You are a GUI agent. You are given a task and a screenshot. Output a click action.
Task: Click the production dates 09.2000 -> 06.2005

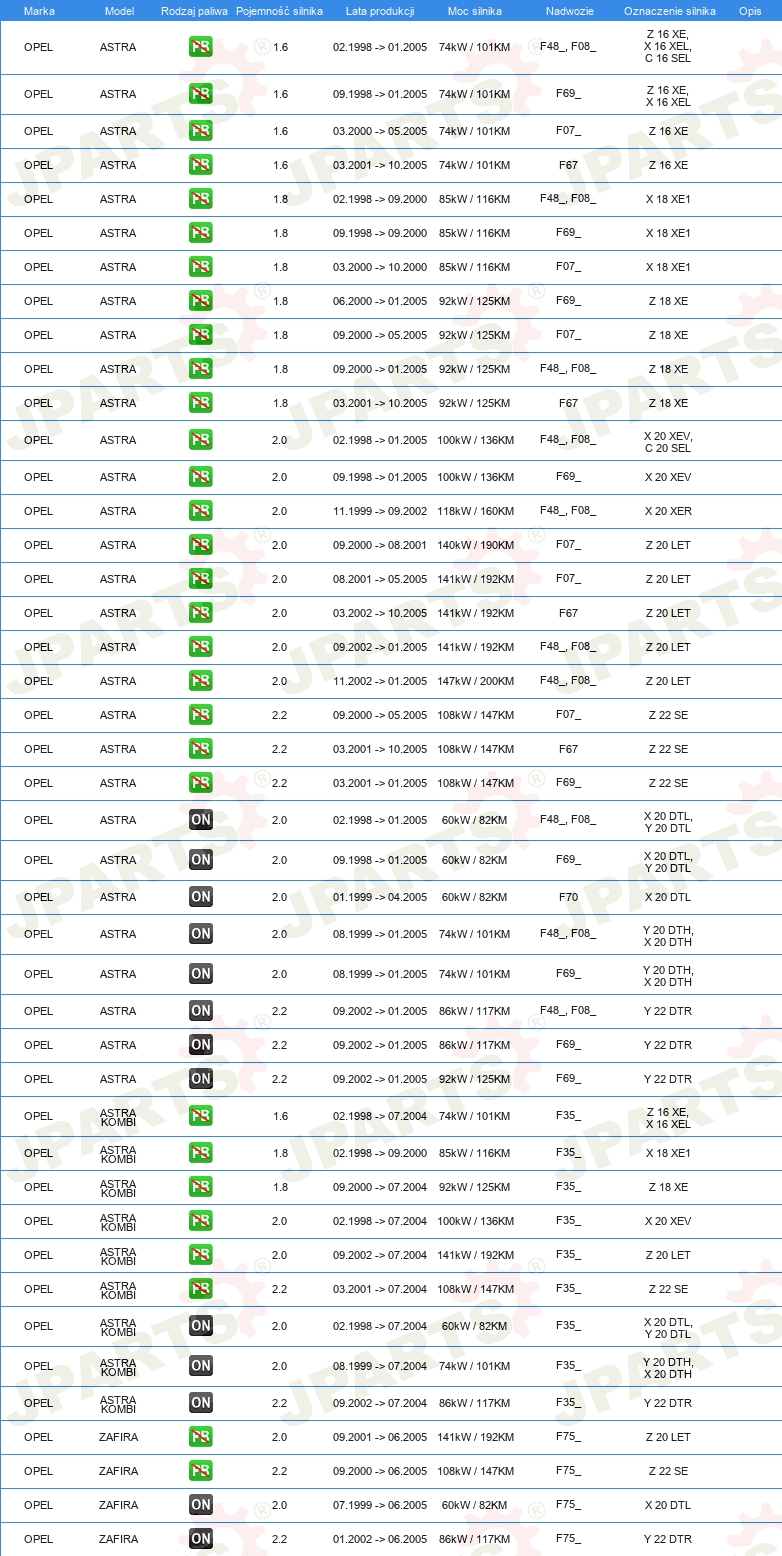click(380, 1471)
